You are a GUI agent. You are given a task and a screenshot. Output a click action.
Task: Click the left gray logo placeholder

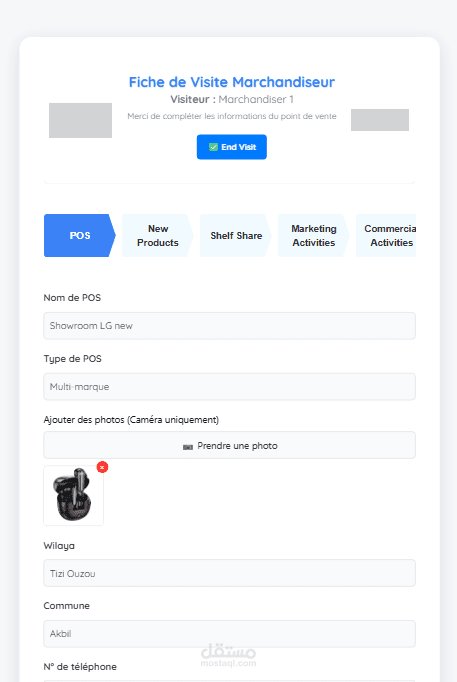pos(80,120)
